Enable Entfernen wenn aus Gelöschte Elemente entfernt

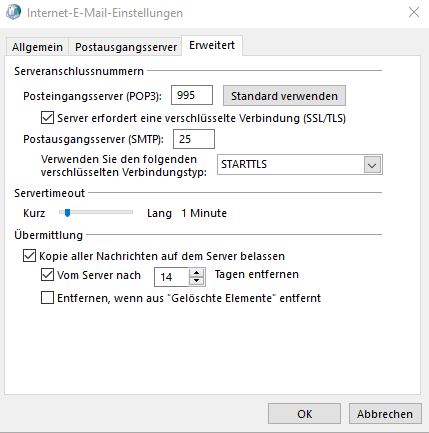(47, 298)
